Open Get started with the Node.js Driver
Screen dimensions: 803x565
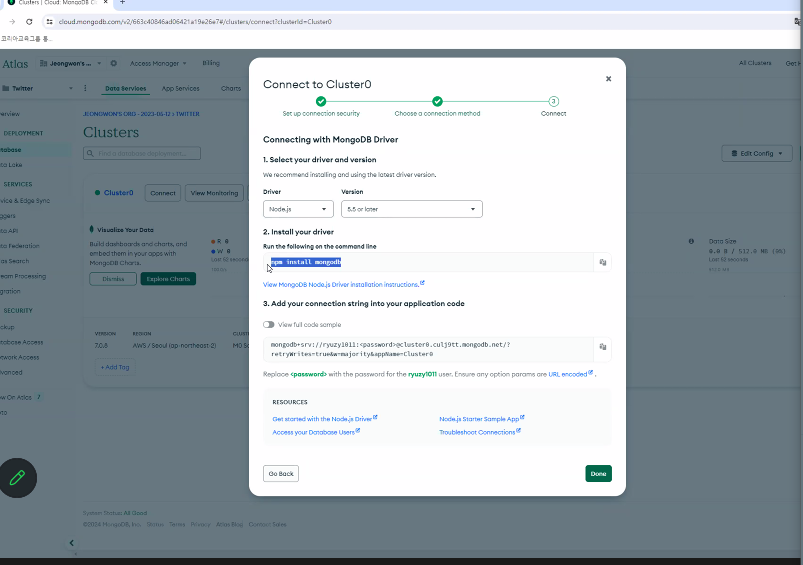coord(325,419)
